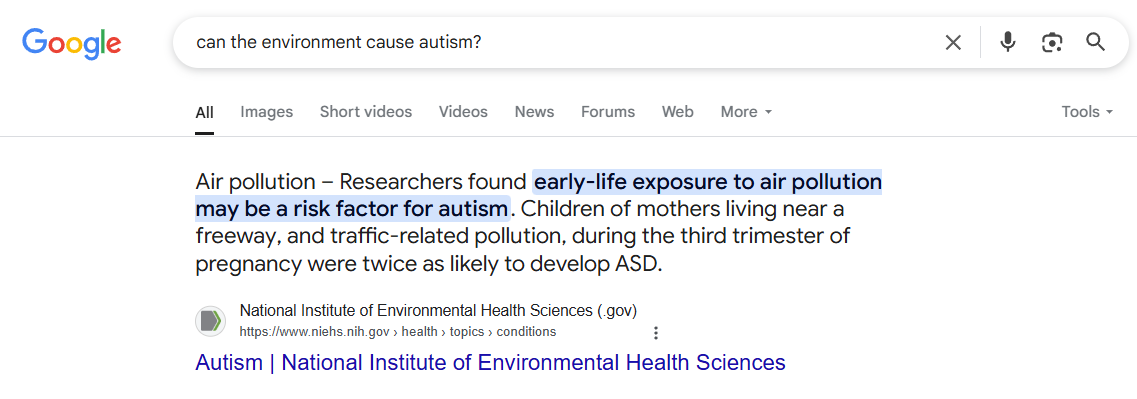Open three-dot menu beside NIEHS result
This screenshot has width=1137, height=399.
click(x=656, y=333)
